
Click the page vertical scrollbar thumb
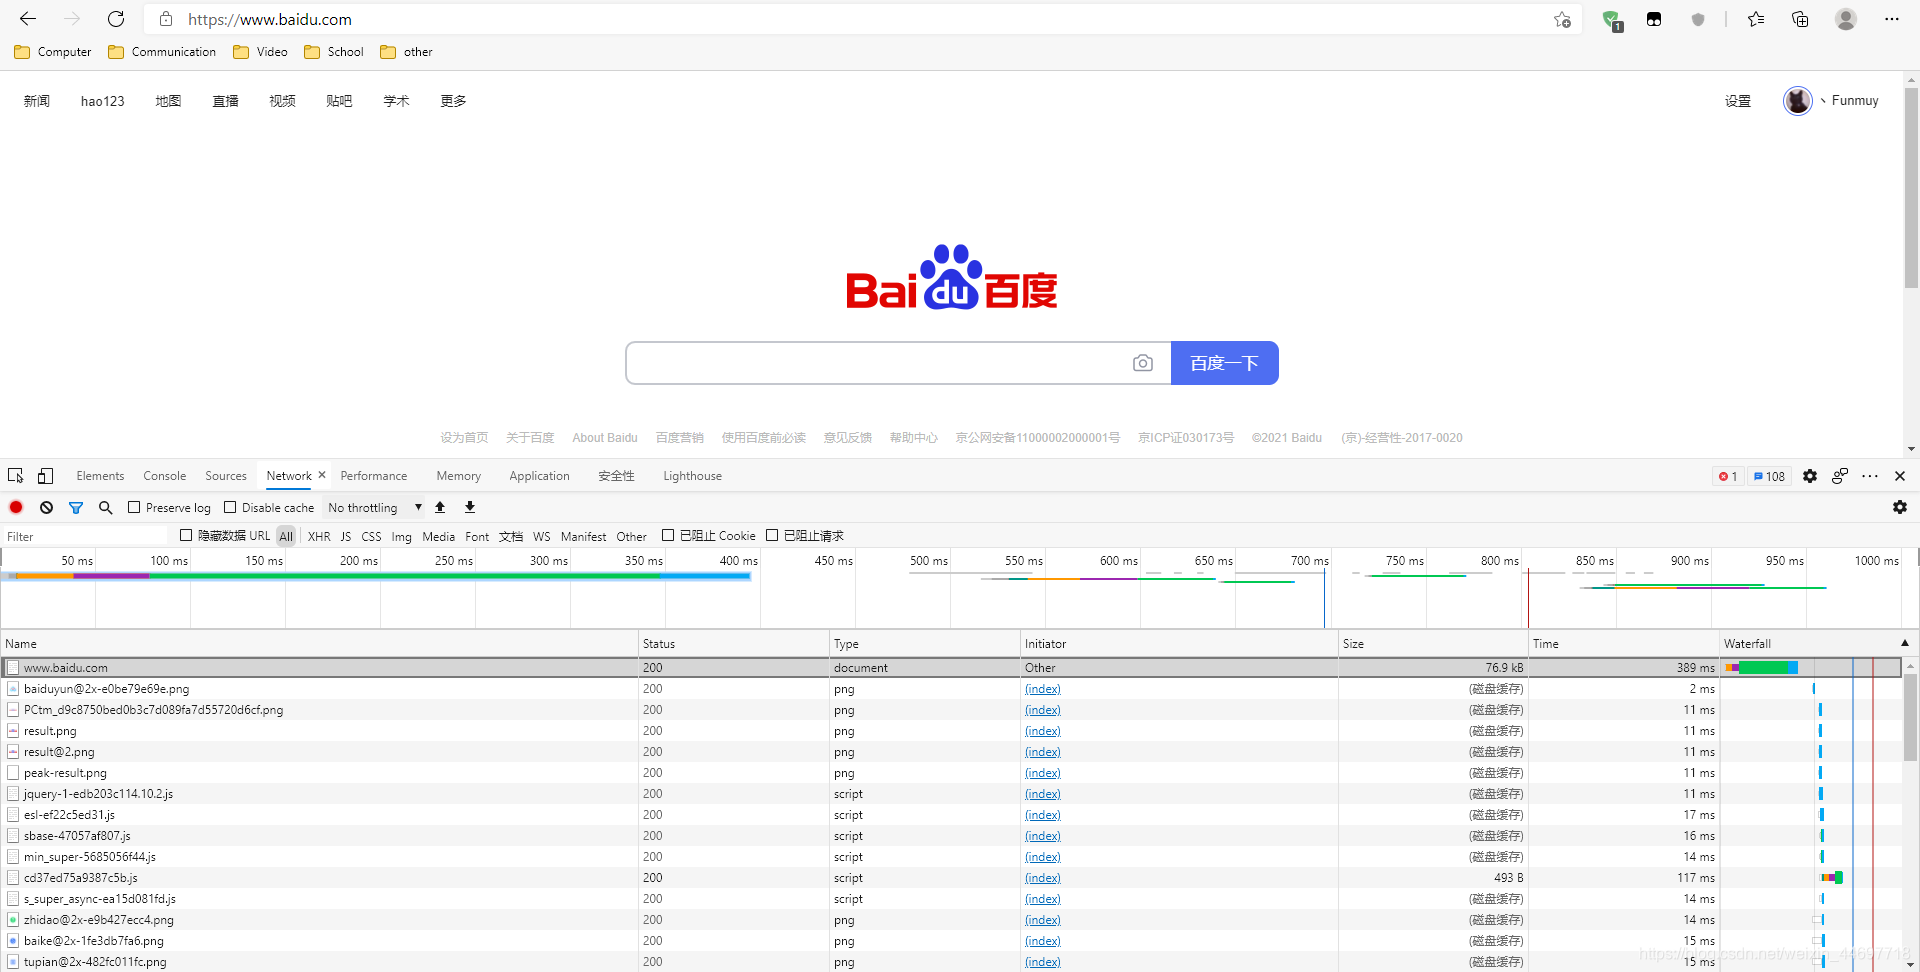[x=1911, y=188]
